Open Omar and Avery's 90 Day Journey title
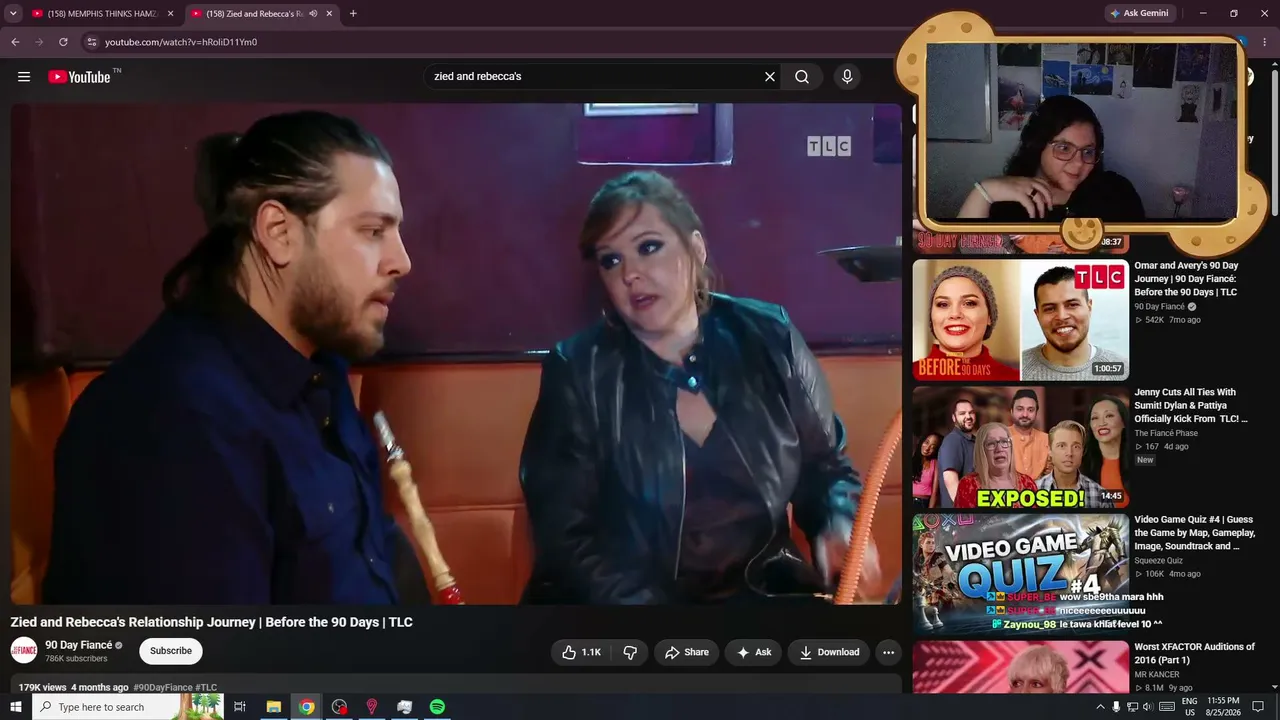Screen dimensions: 1280x720 (x=1186, y=279)
